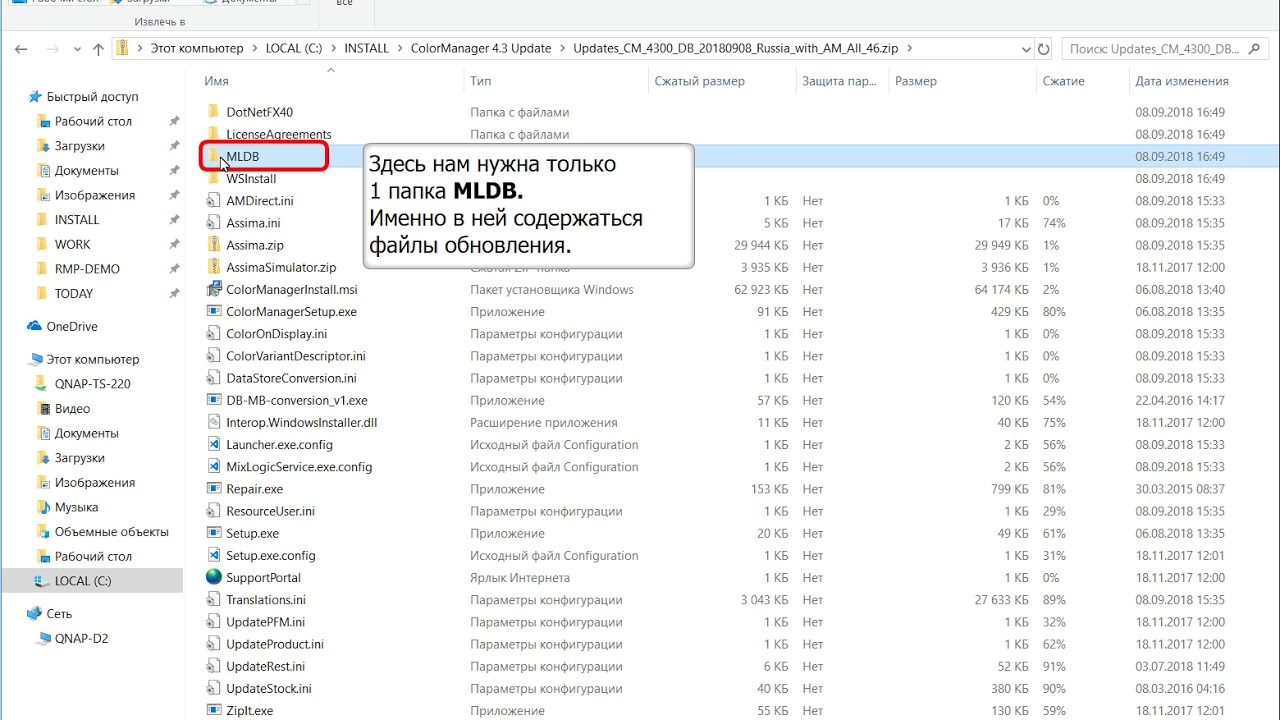
Task: Click the WSInstall folder icon
Action: [x=213, y=178]
